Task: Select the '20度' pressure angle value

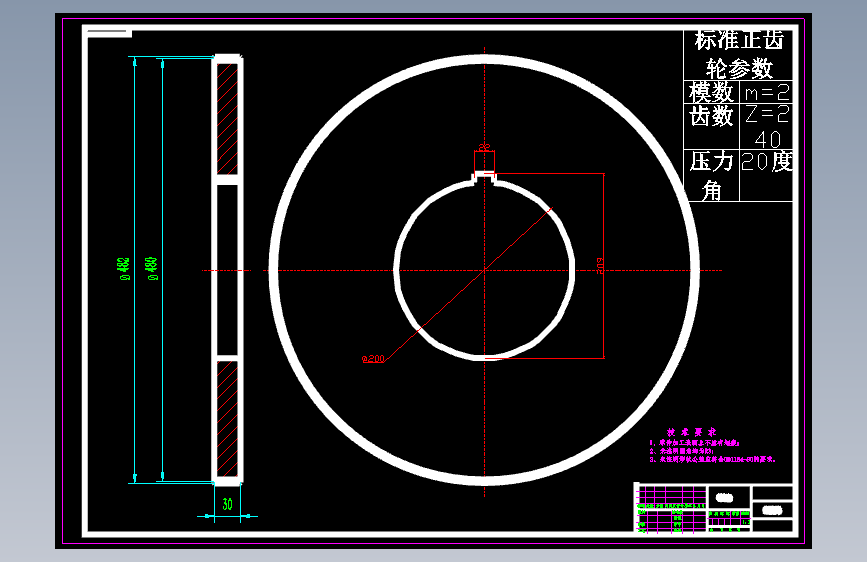Action: [766, 162]
